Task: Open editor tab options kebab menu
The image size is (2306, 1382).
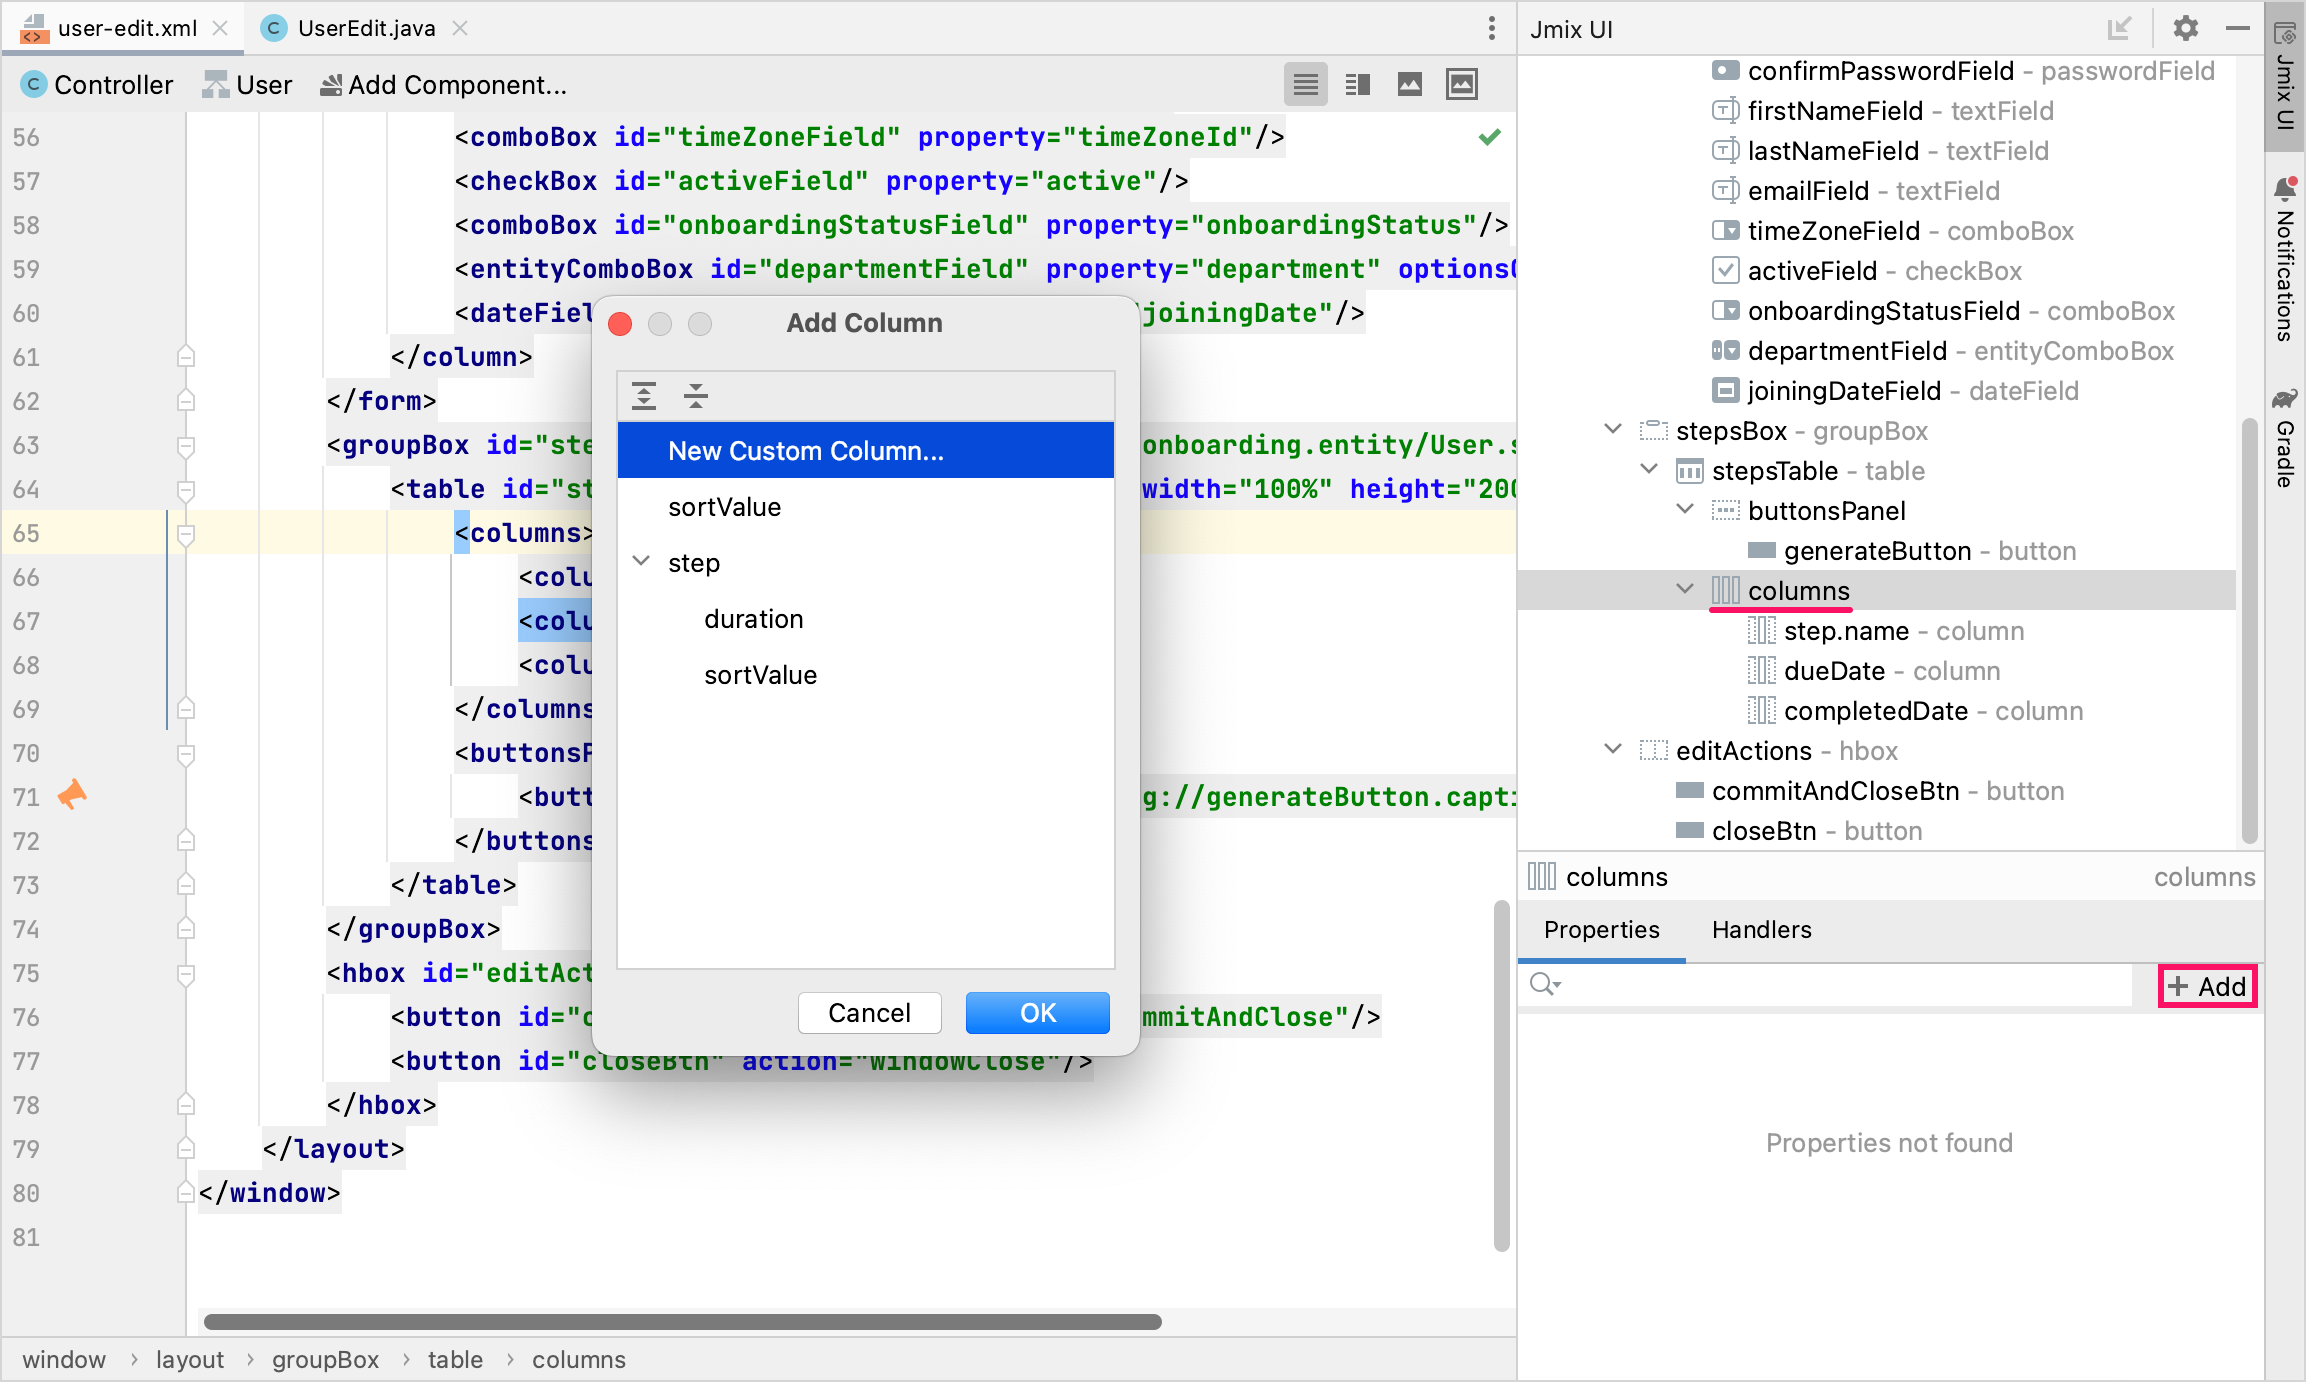Action: [1491, 28]
